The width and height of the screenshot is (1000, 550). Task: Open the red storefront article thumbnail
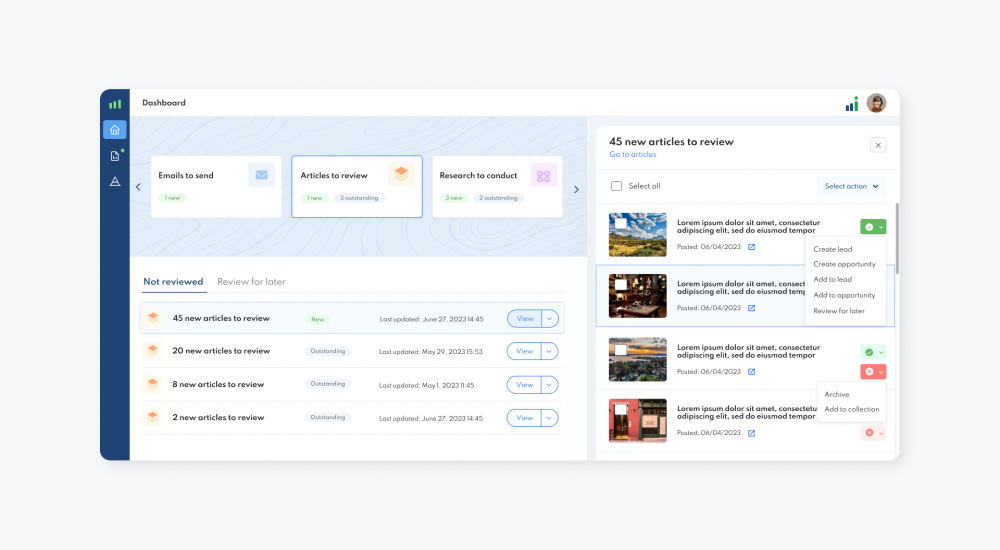(x=638, y=421)
